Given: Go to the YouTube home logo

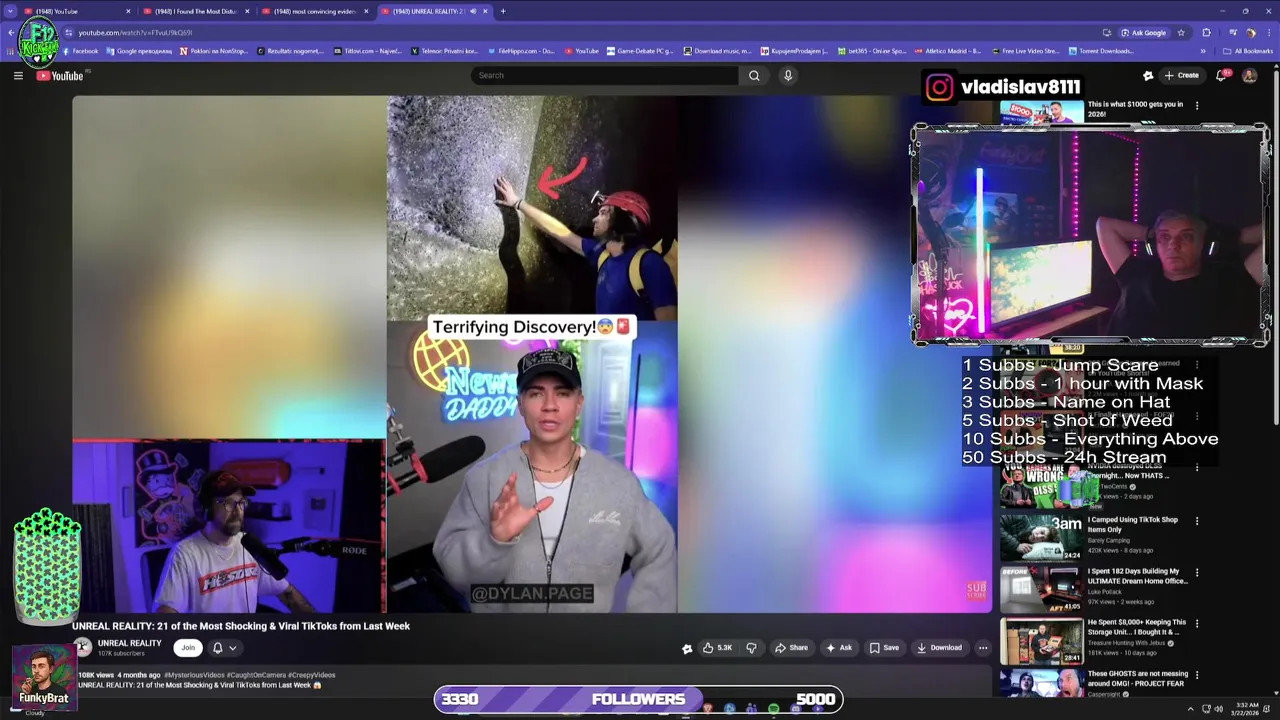Looking at the screenshot, I should [61, 76].
